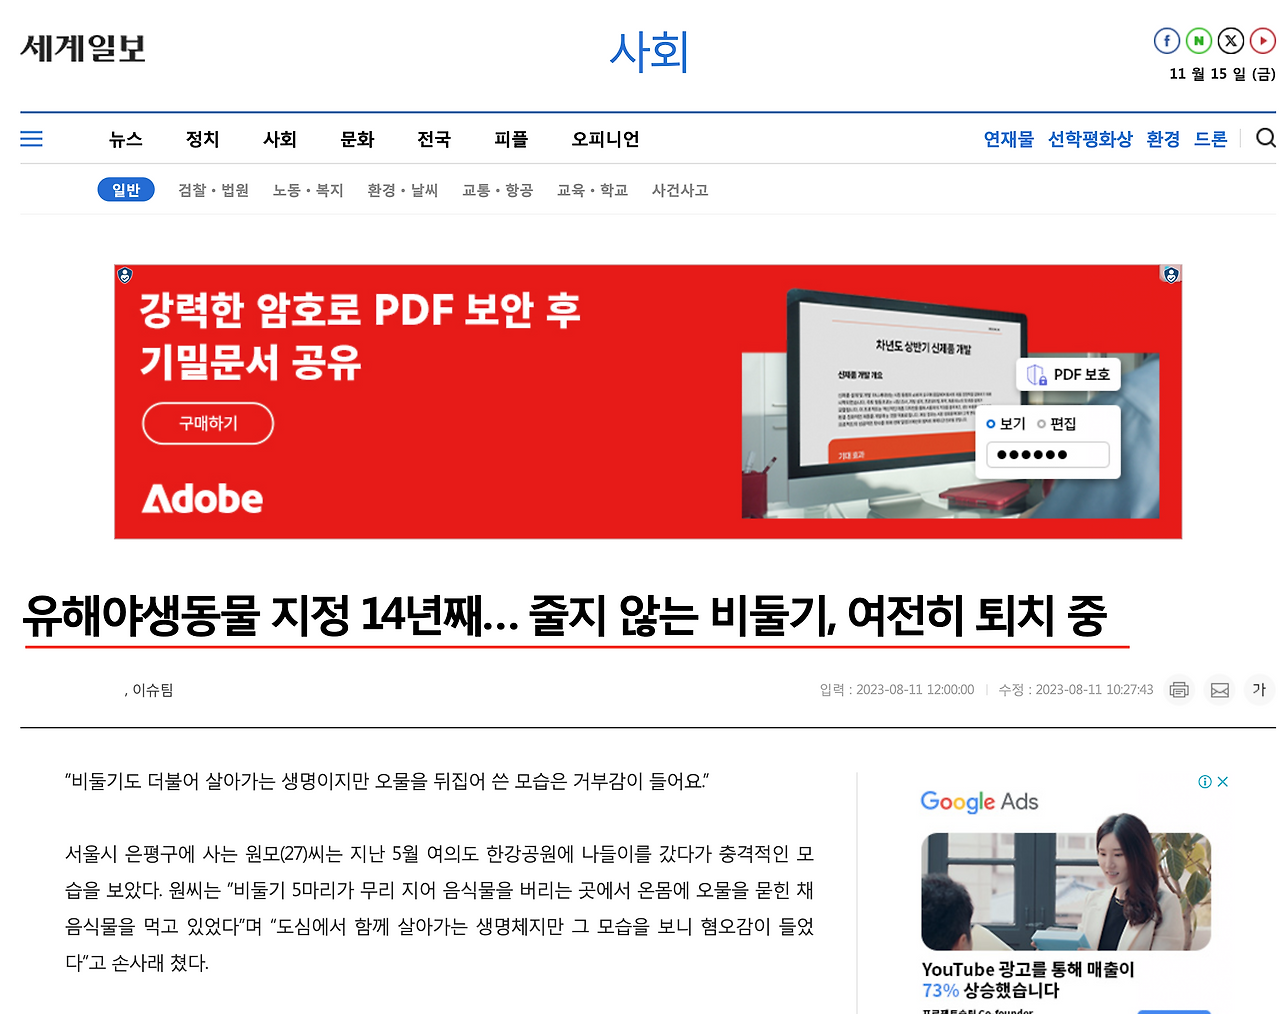The image size is (1280, 1014).
Task: Click the AdChoices shield icon on the Adobe banner
Action: 124,274
